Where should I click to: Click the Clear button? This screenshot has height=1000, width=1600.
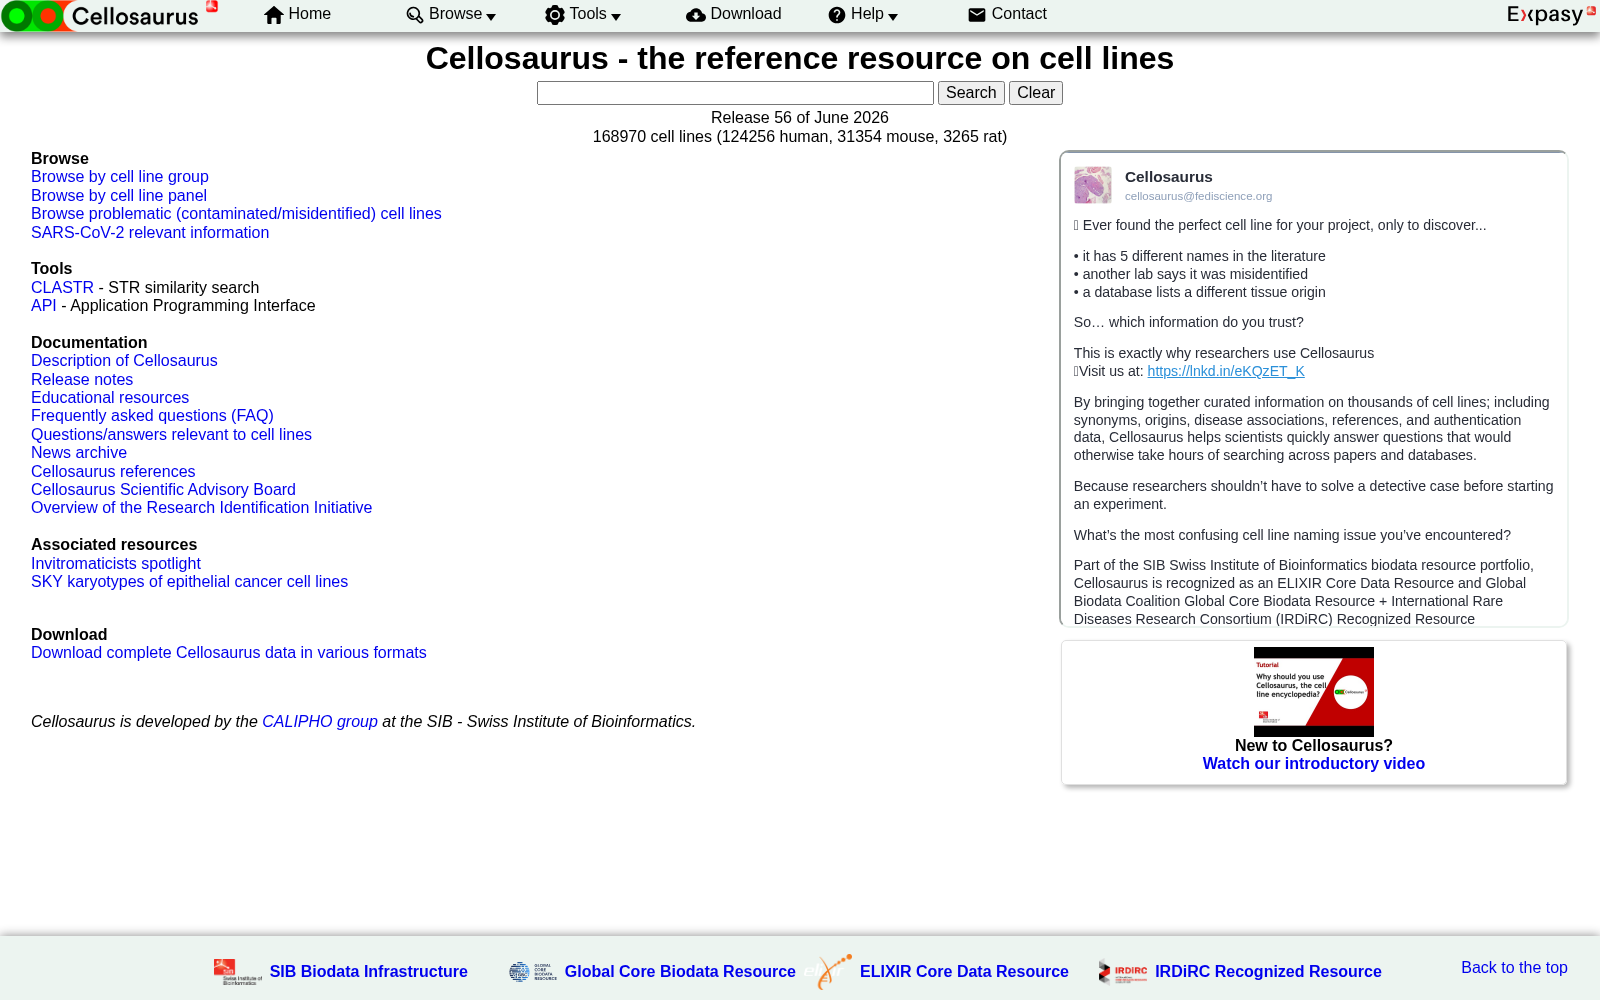1036,93
